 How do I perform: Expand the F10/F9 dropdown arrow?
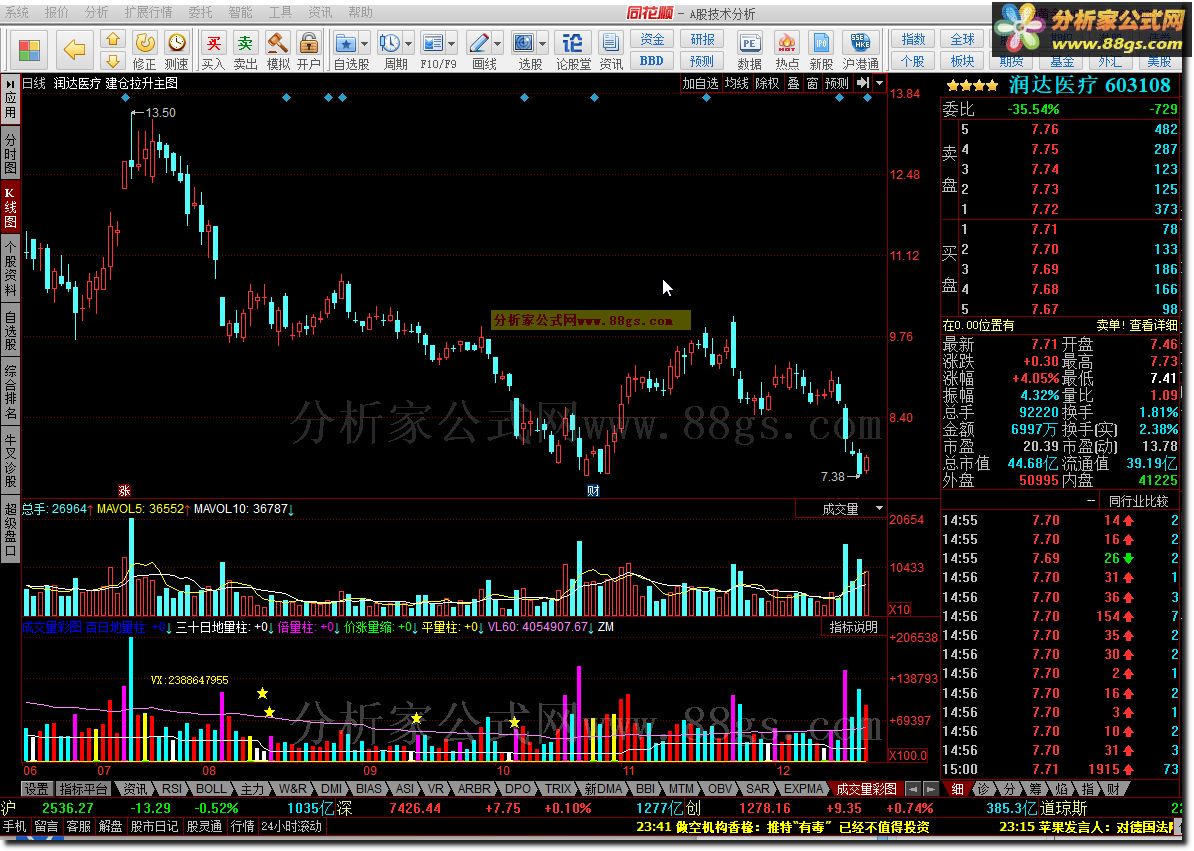452,43
